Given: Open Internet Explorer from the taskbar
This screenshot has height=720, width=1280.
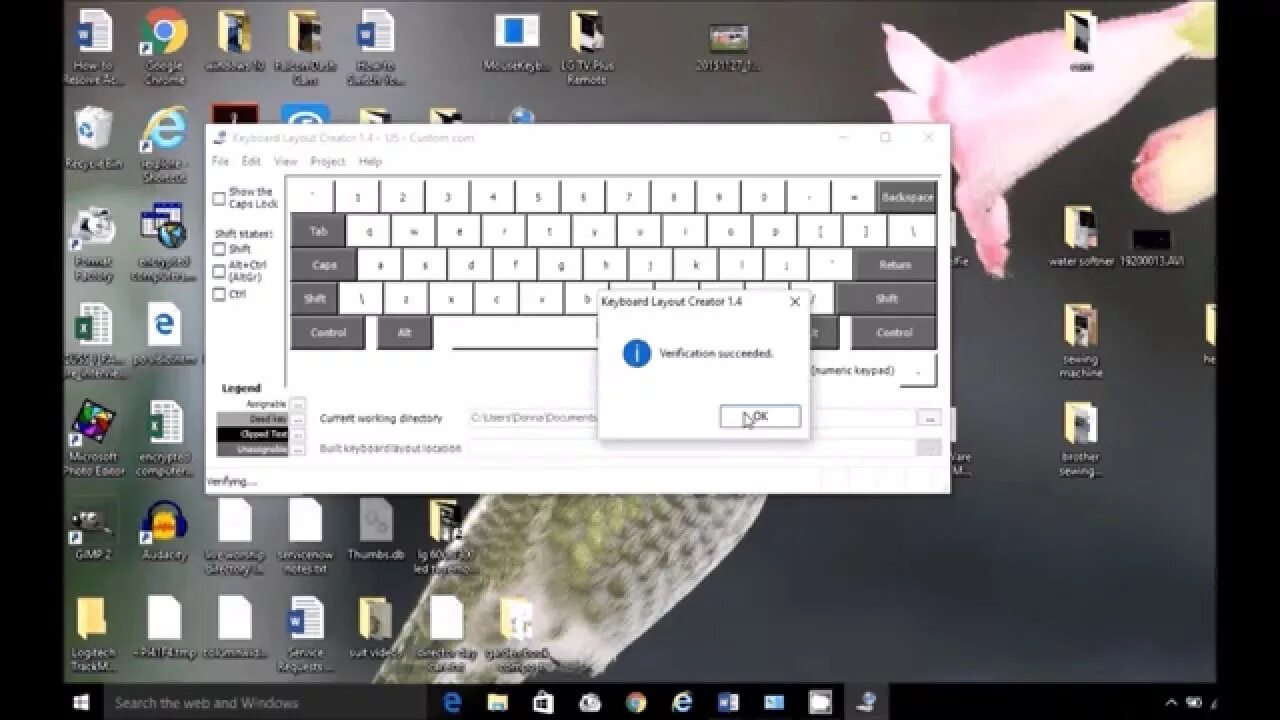Looking at the screenshot, I should pyautogui.click(x=682, y=702).
